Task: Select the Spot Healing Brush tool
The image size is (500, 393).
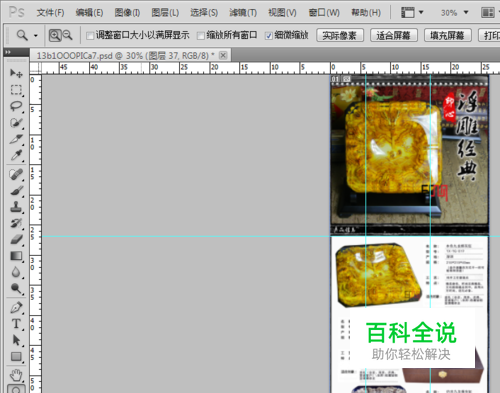Action: [x=16, y=174]
